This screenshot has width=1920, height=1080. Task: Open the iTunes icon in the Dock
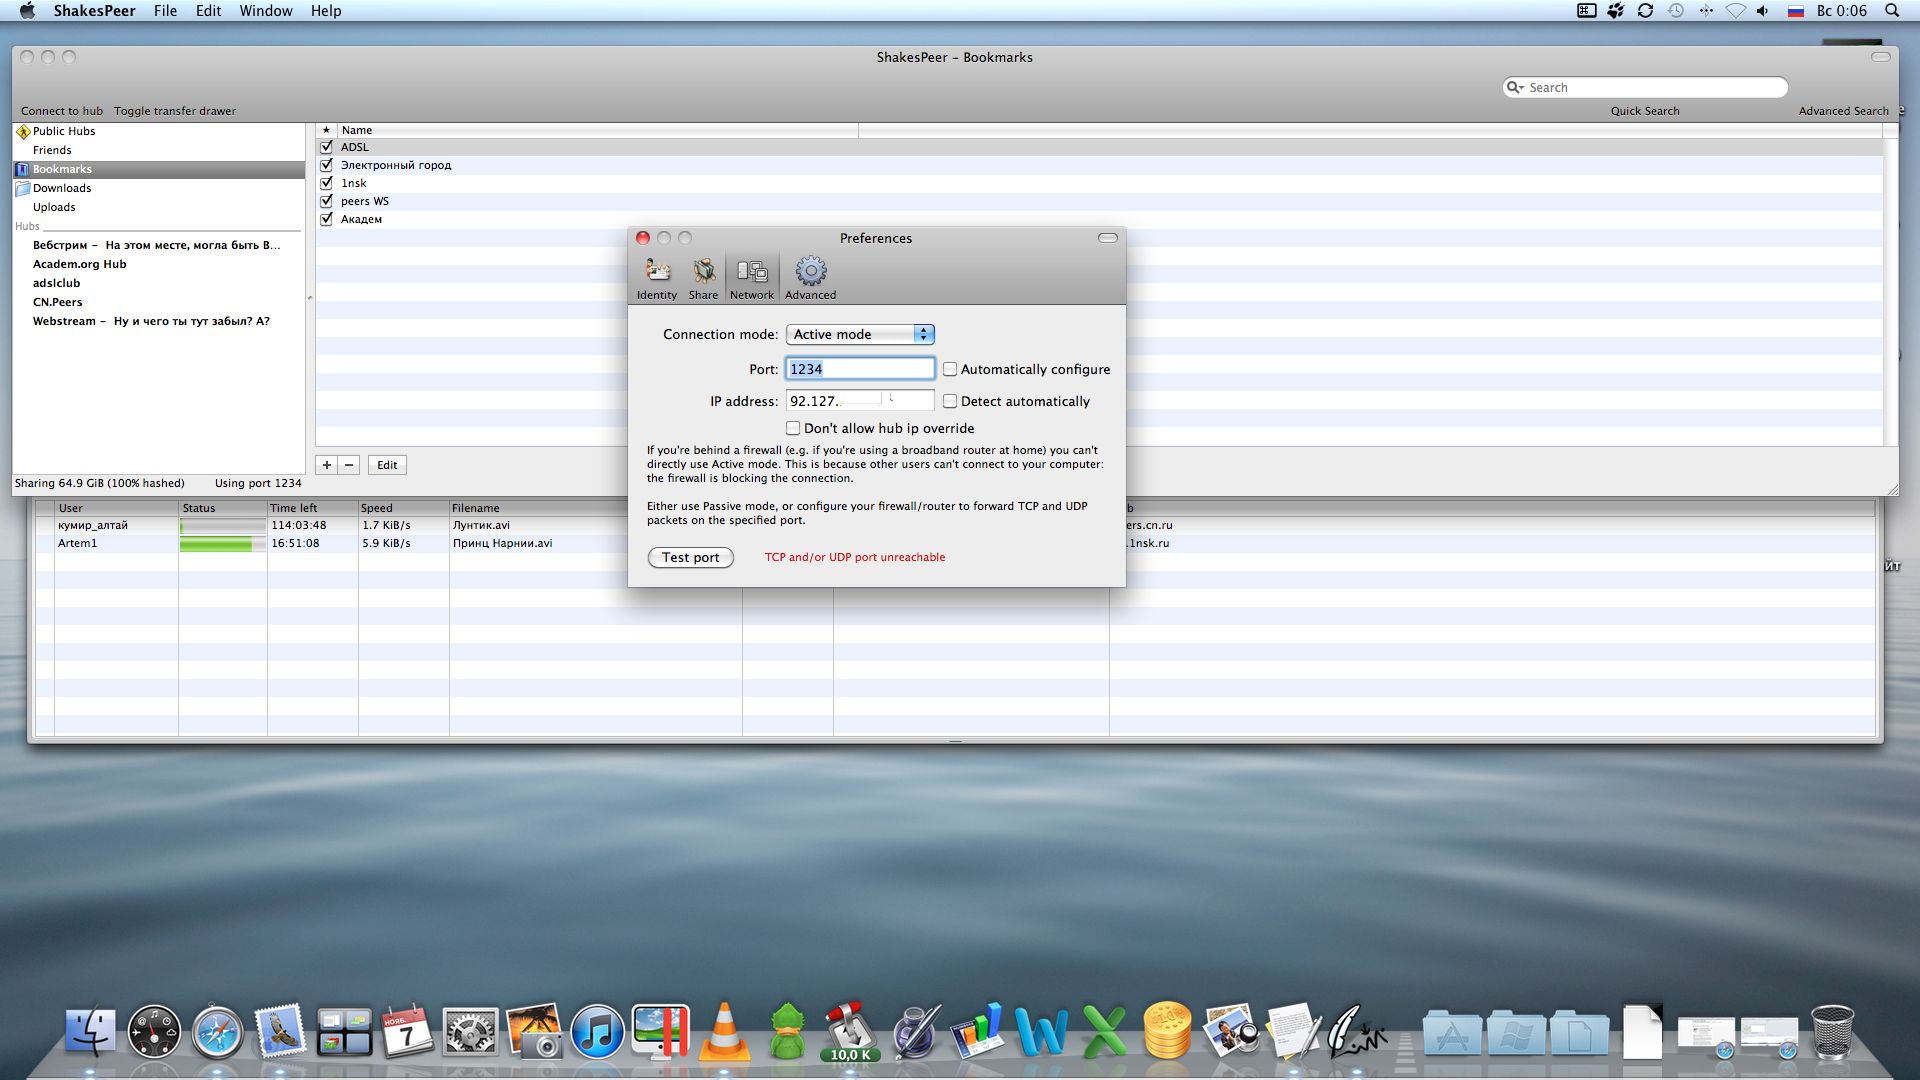tap(597, 1033)
